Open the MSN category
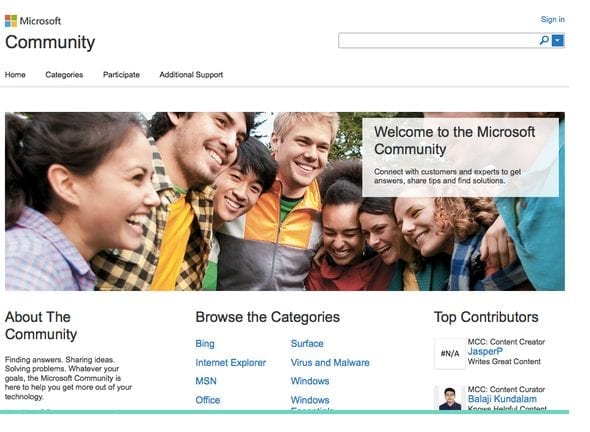Image resolution: width=590 pixels, height=432 pixels. (206, 381)
